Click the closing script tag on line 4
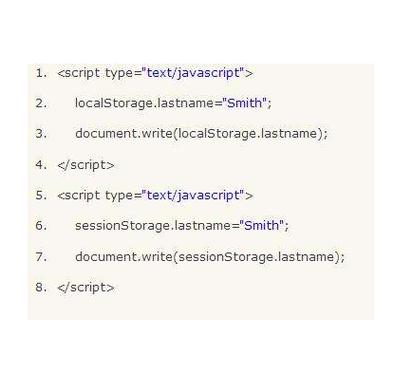Screen dimensions: 393x392 coord(86,165)
